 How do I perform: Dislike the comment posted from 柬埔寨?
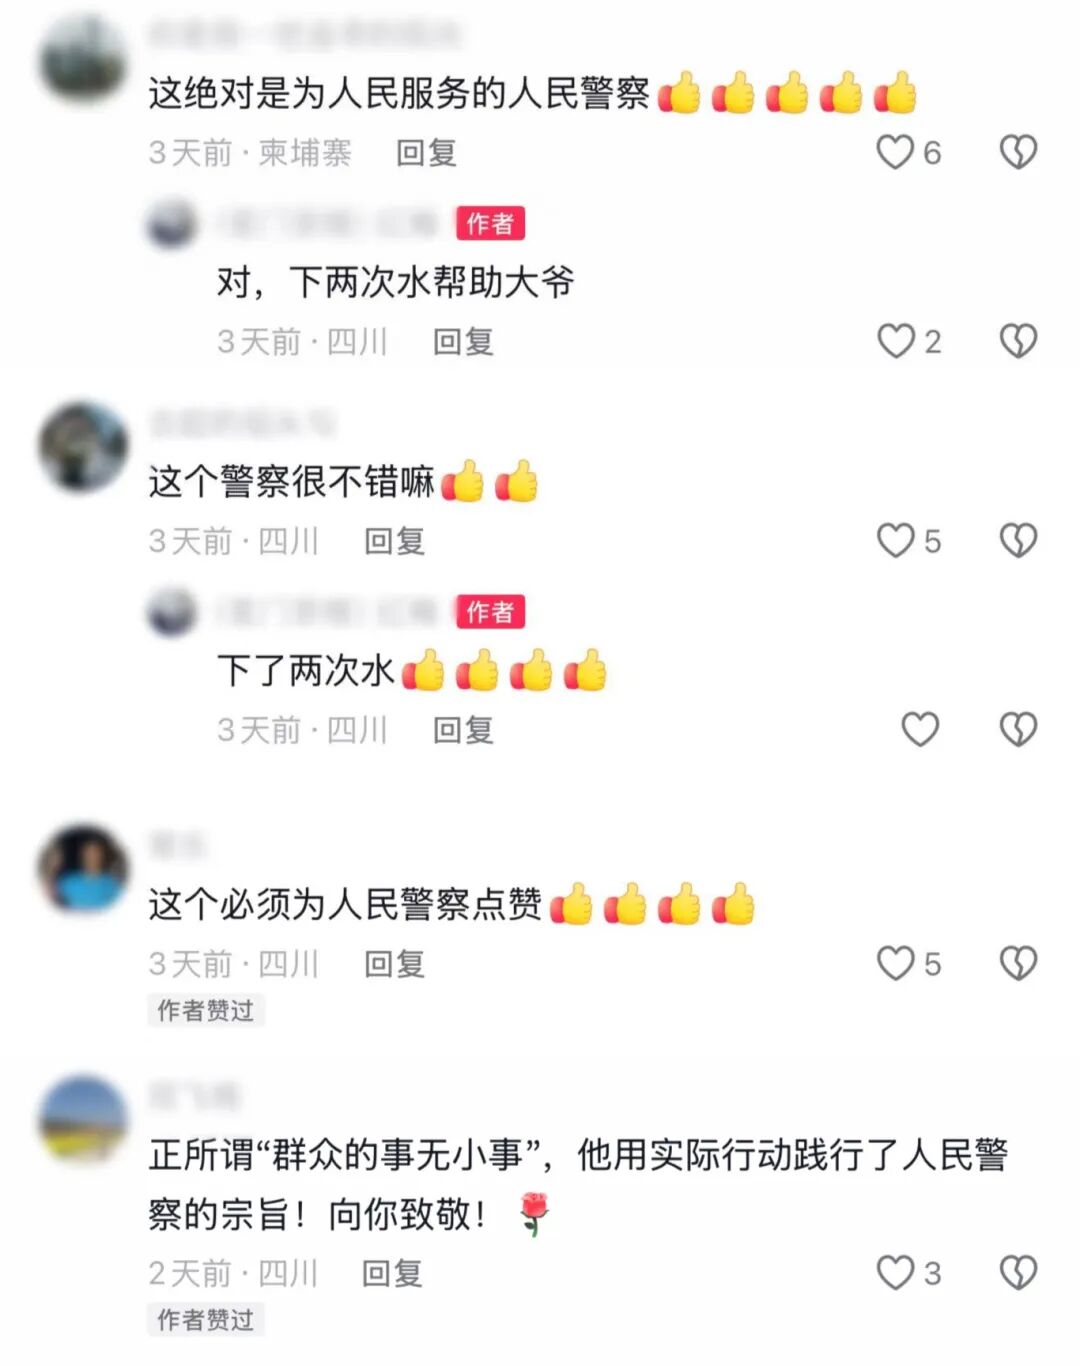pyautogui.click(x=1018, y=152)
